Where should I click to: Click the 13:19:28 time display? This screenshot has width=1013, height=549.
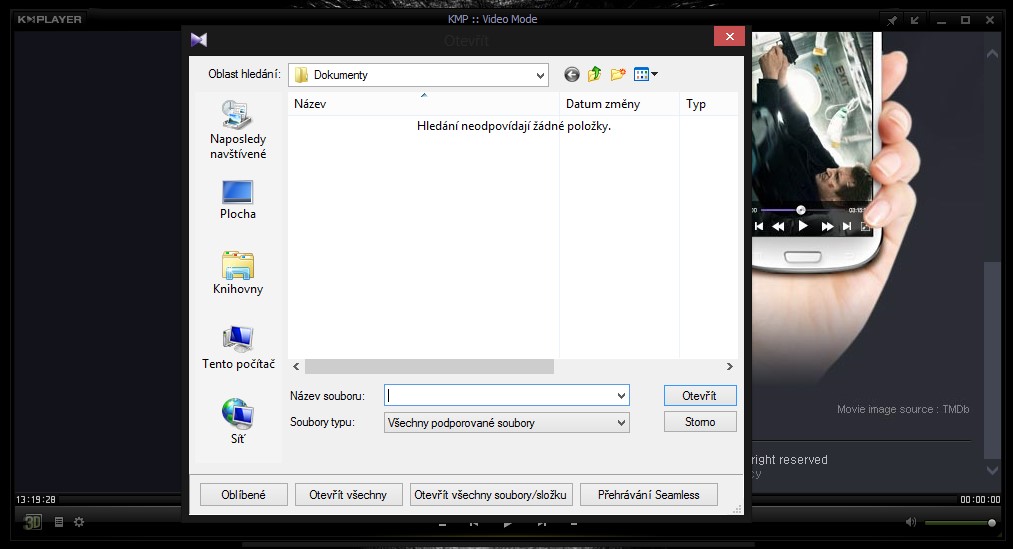point(36,500)
